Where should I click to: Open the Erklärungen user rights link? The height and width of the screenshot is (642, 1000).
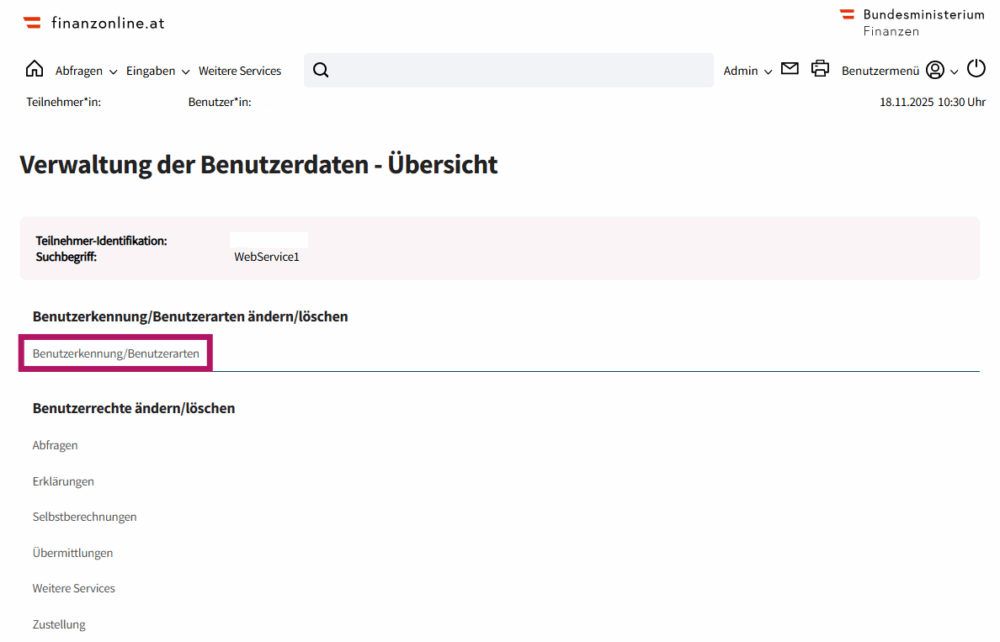pyautogui.click(x=63, y=481)
